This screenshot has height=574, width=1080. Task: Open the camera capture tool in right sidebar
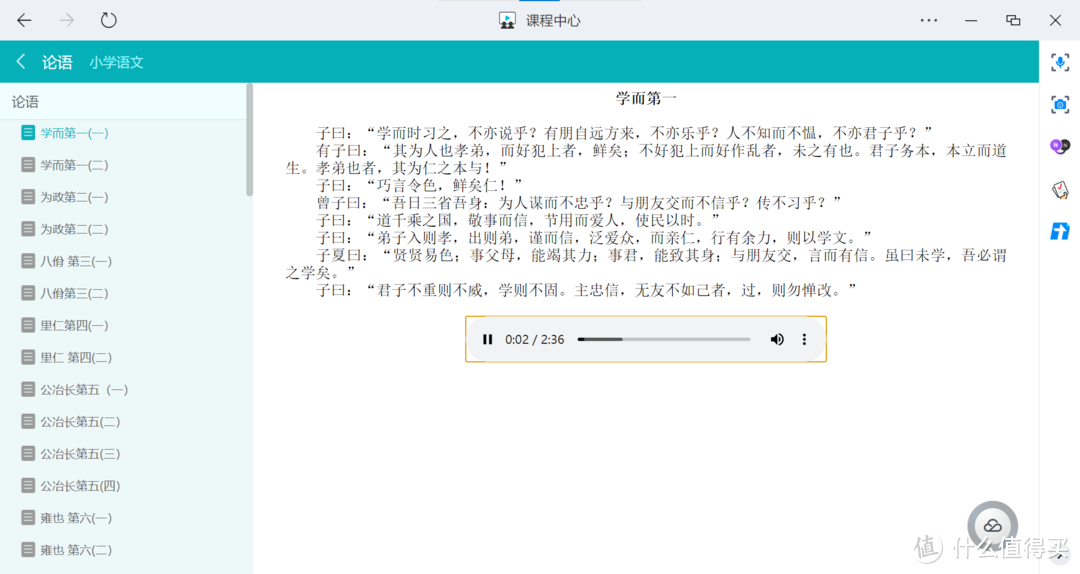pos(1060,105)
